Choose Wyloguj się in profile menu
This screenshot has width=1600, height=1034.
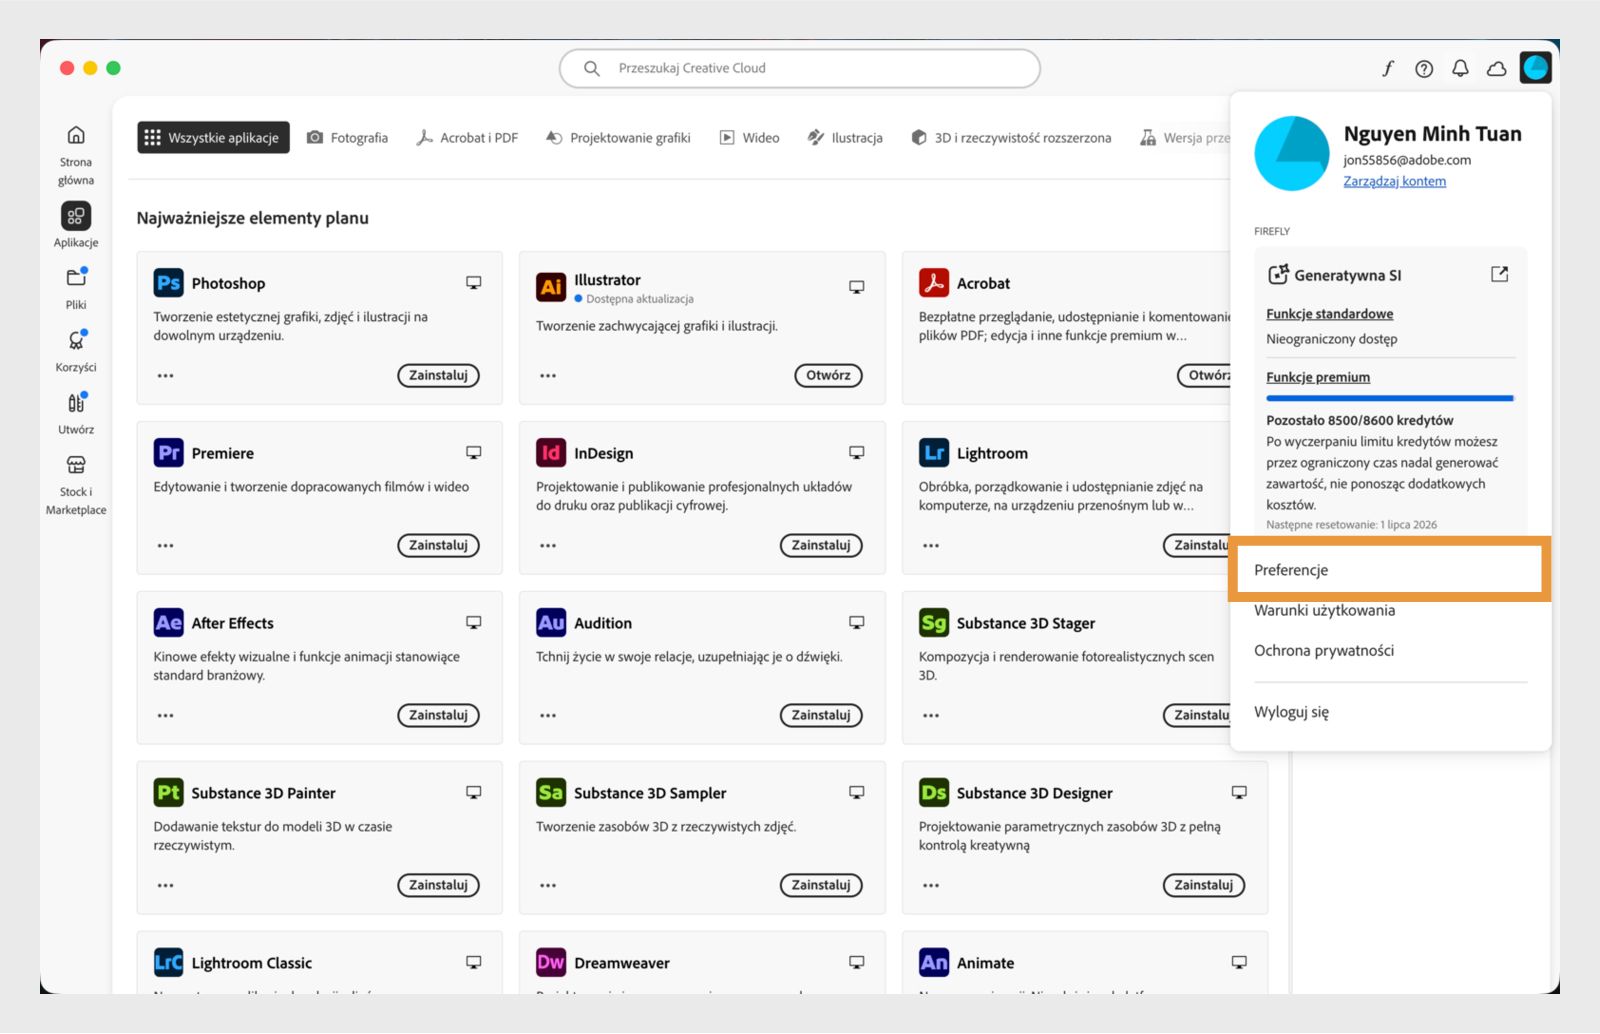(x=1291, y=712)
